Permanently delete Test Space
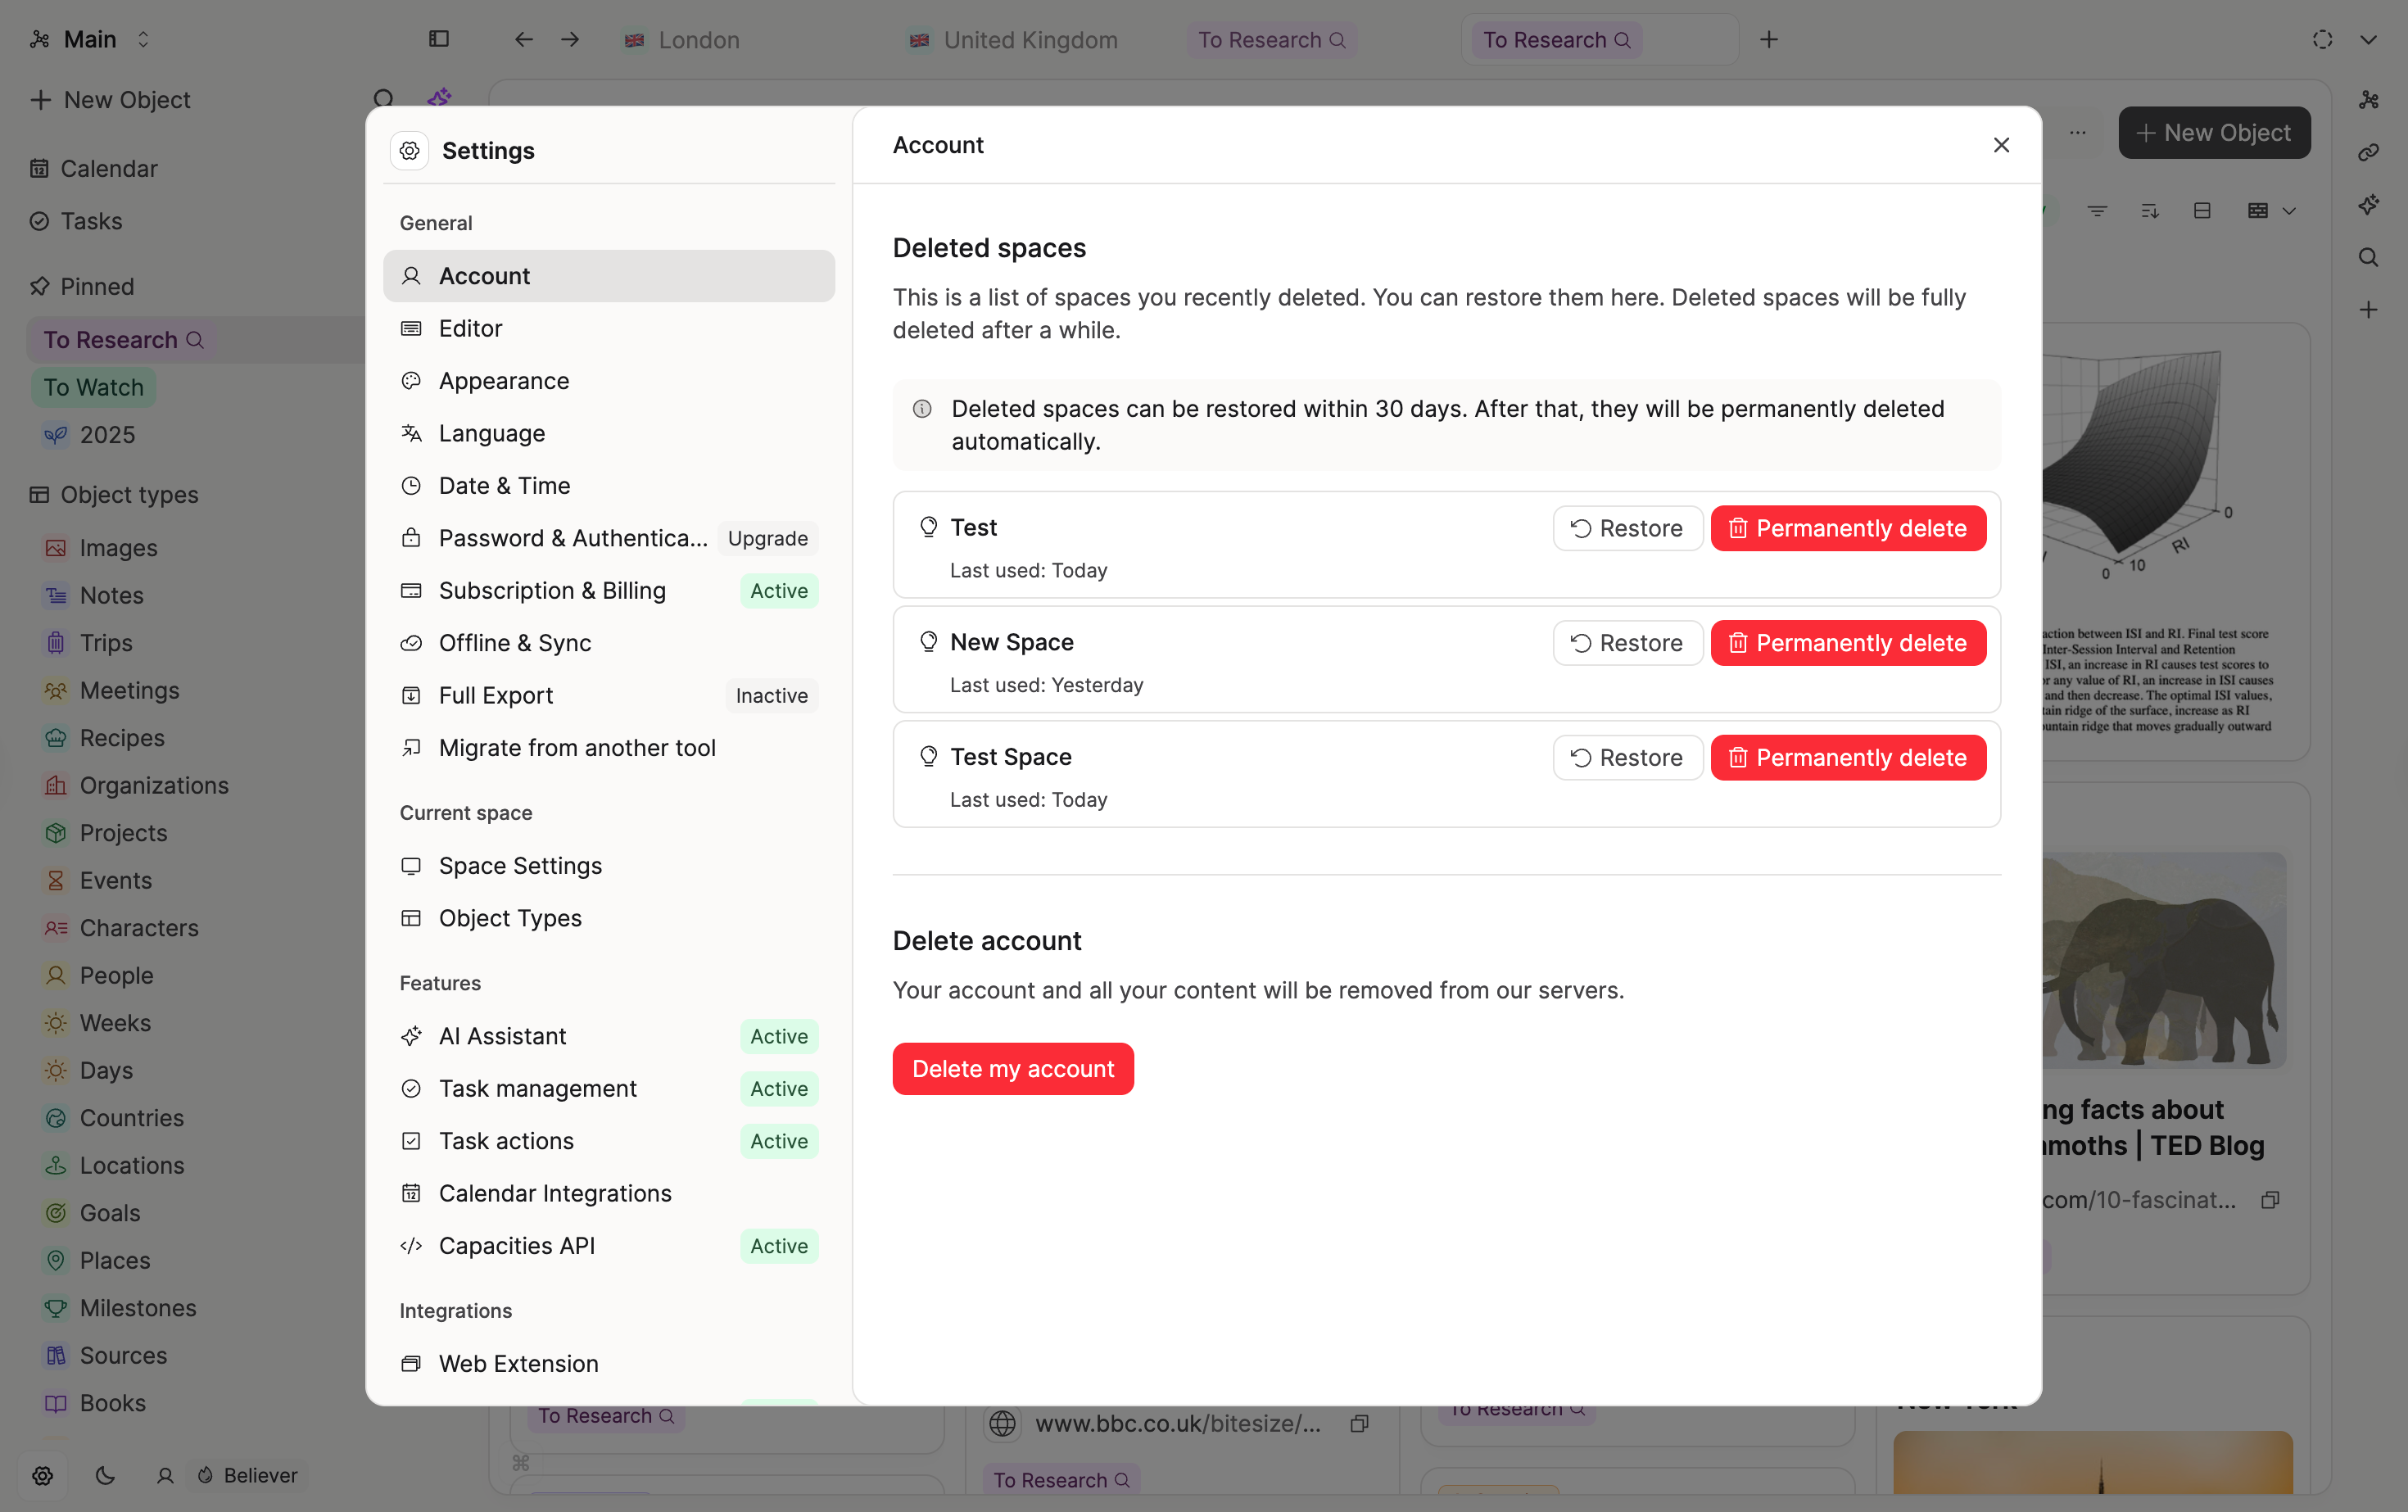Viewport: 2408px width, 1512px height. coord(1848,758)
